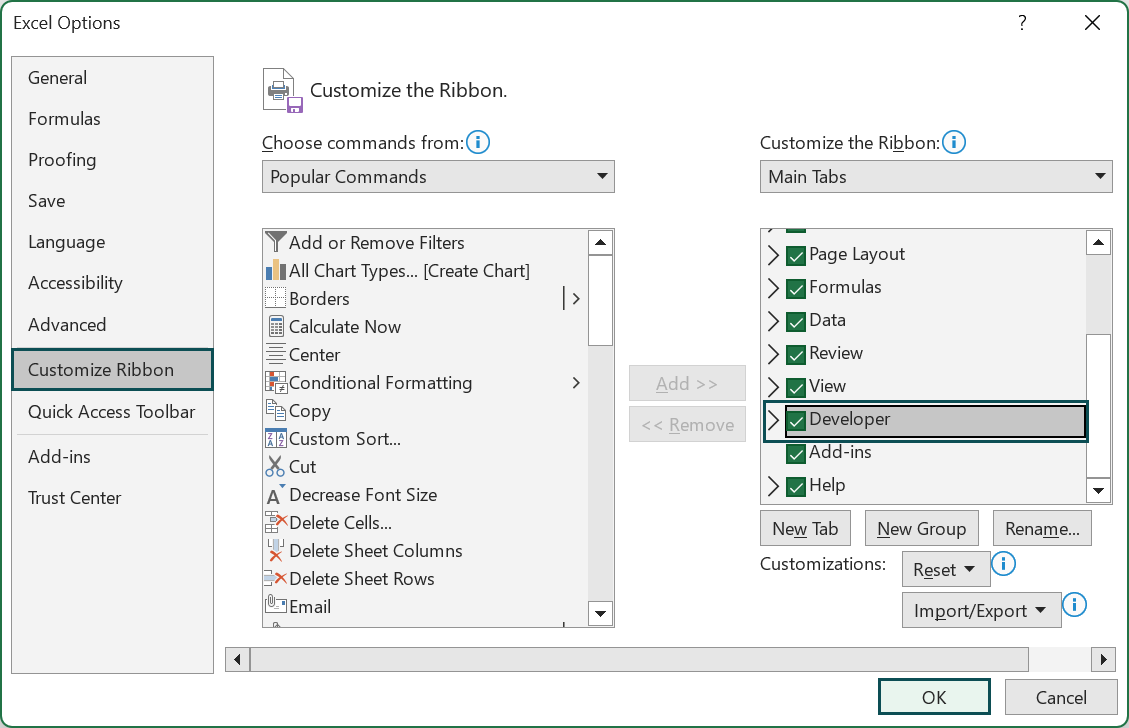This screenshot has height=728, width=1129.
Task: Open the Proofing options category
Action: pyautogui.click(x=112, y=160)
